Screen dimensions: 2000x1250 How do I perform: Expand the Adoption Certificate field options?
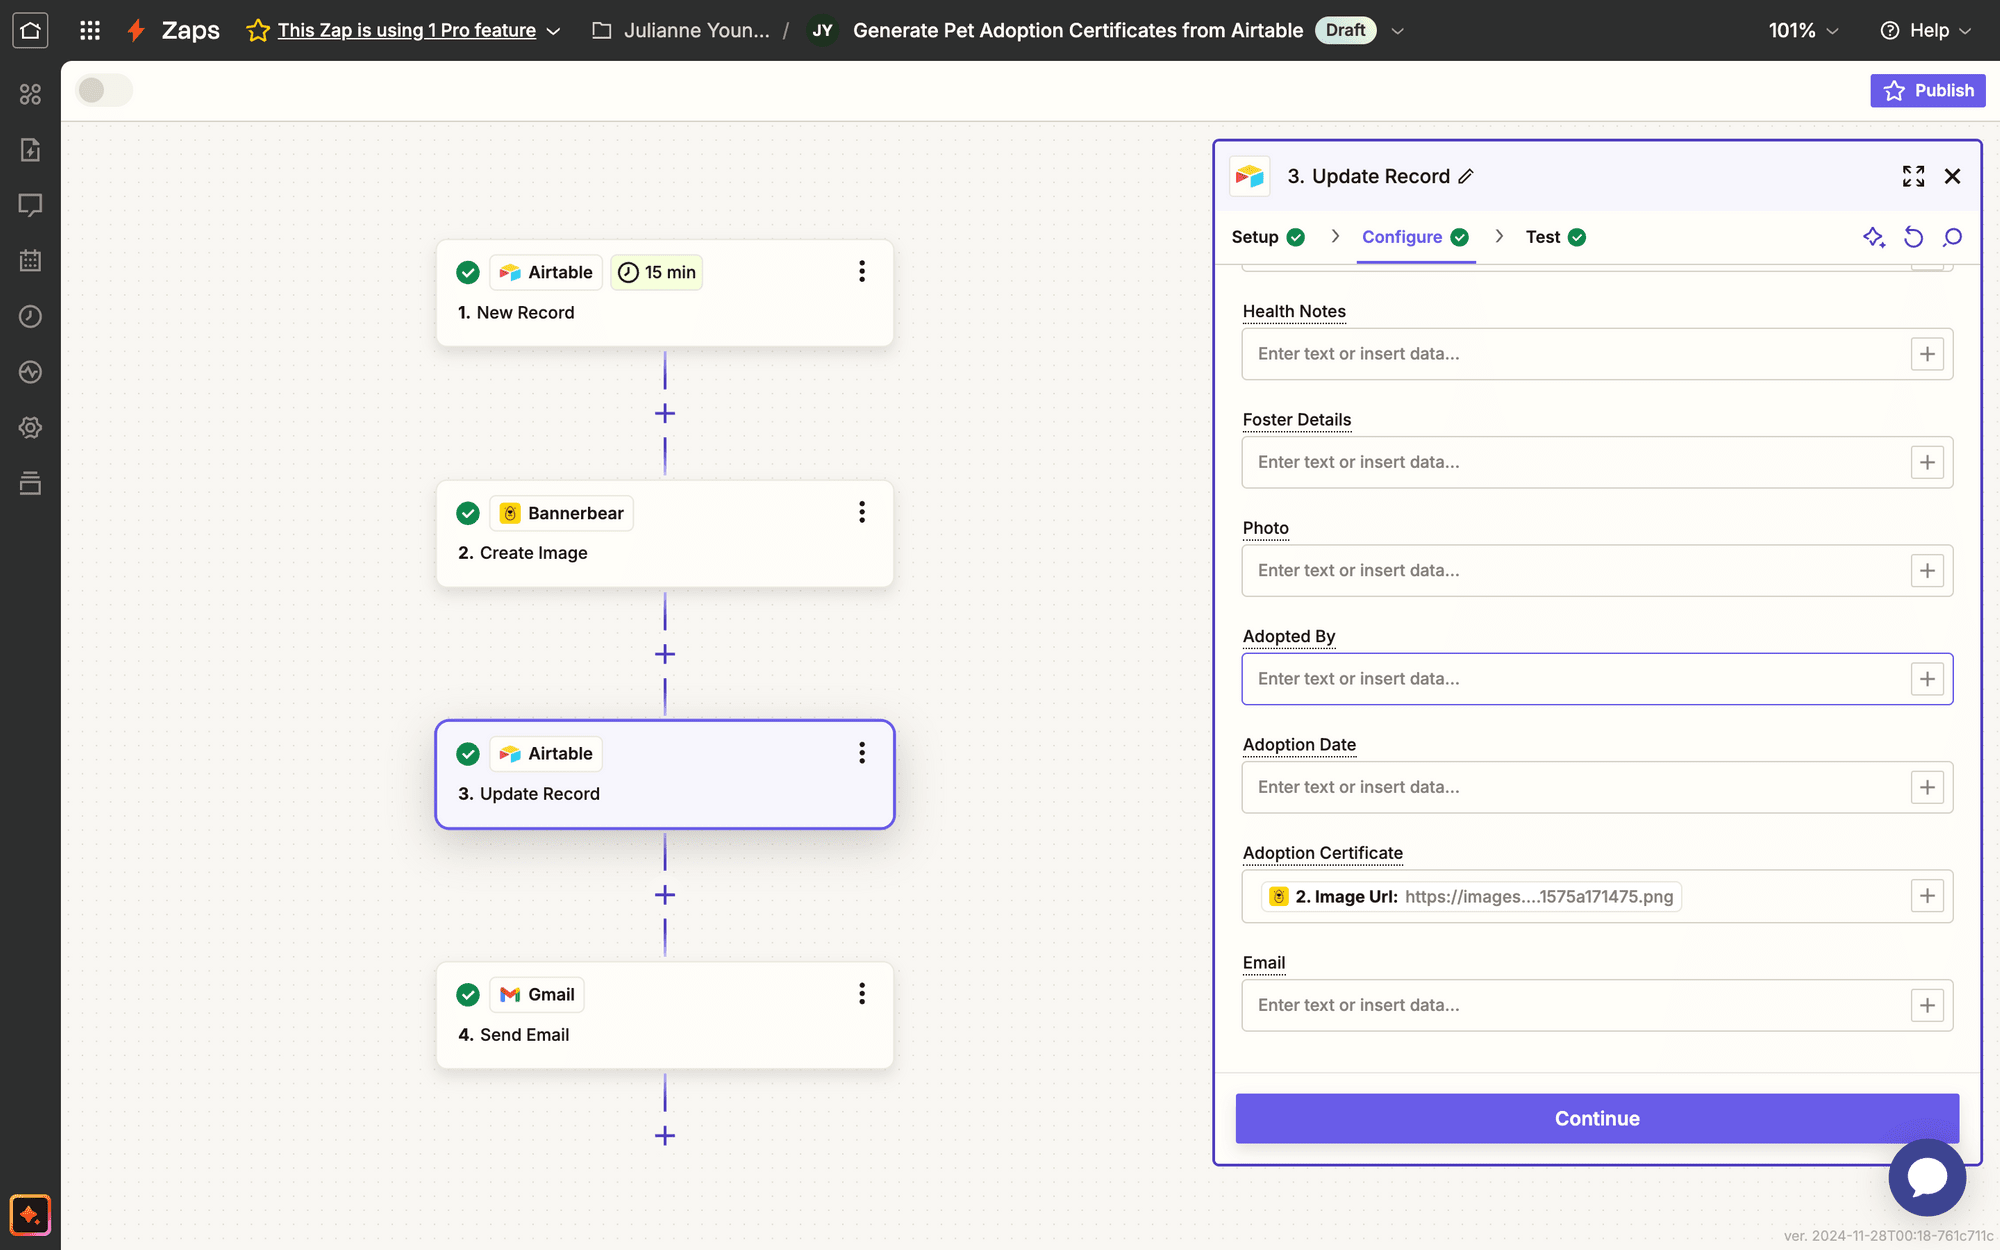coord(1928,896)
